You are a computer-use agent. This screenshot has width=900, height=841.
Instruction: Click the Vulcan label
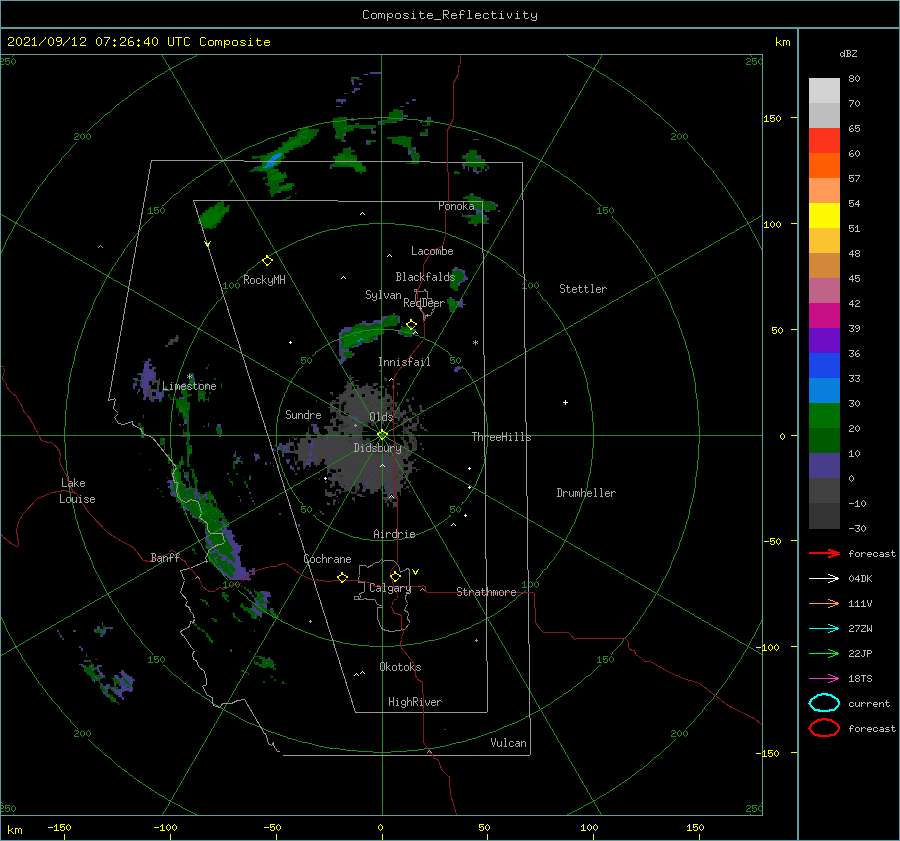(x=508, y=743)
